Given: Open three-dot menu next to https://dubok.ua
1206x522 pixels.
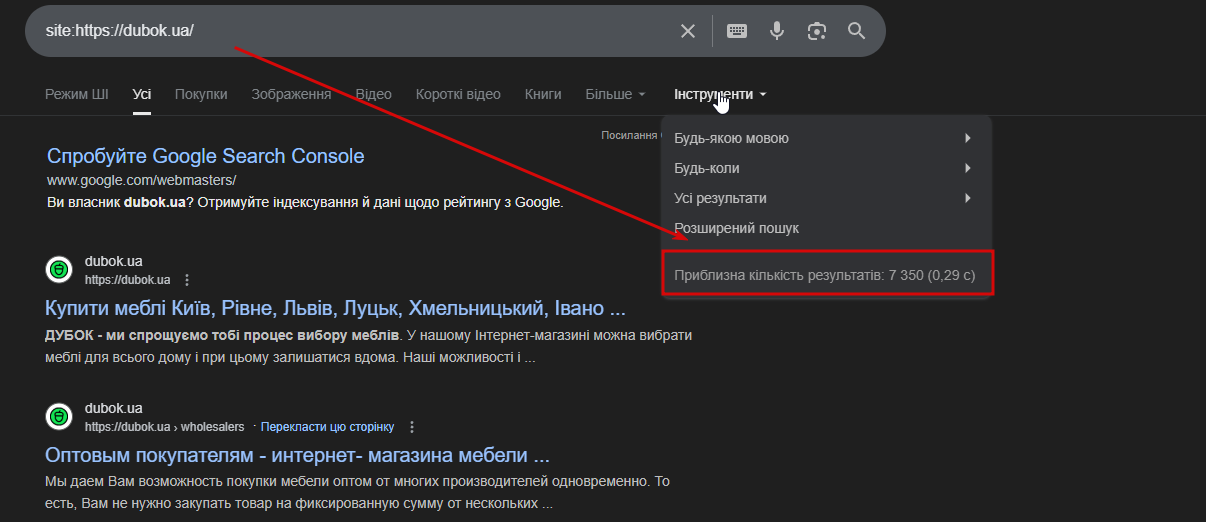Looking at the screenshot, I should (186, 280).
